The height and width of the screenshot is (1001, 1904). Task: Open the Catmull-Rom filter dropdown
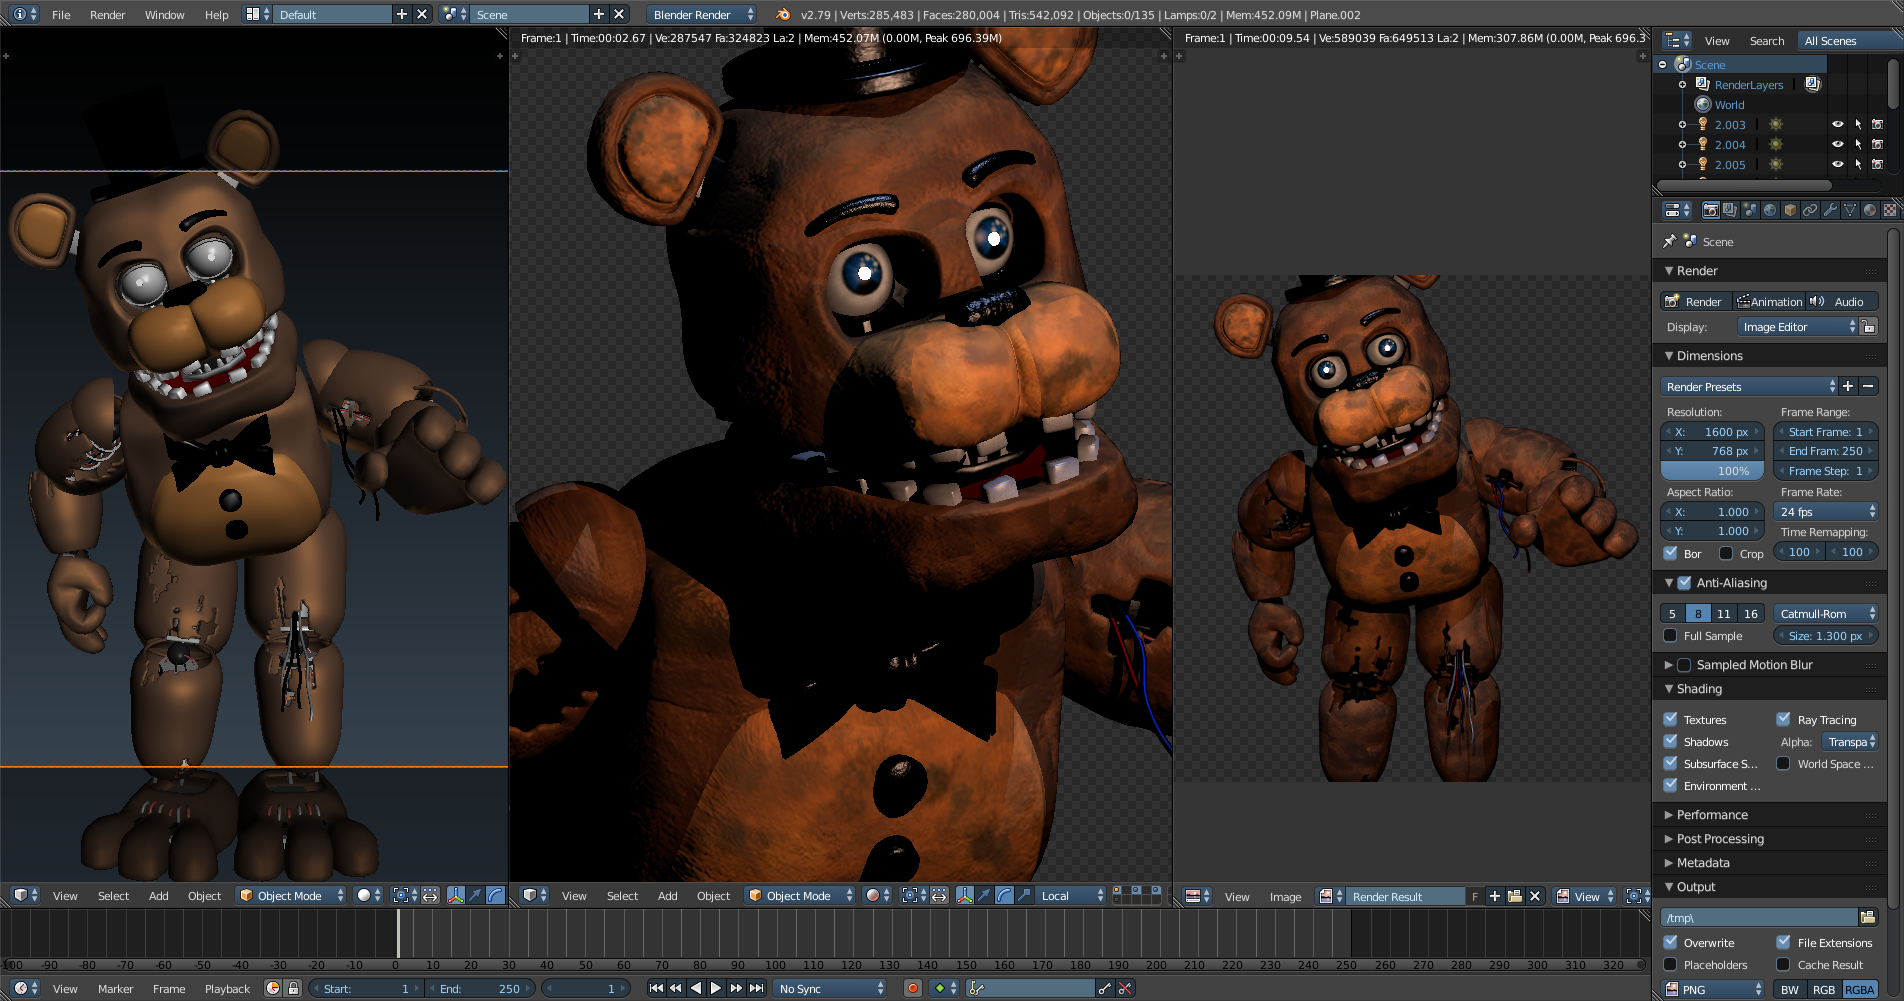(1826, 613)
